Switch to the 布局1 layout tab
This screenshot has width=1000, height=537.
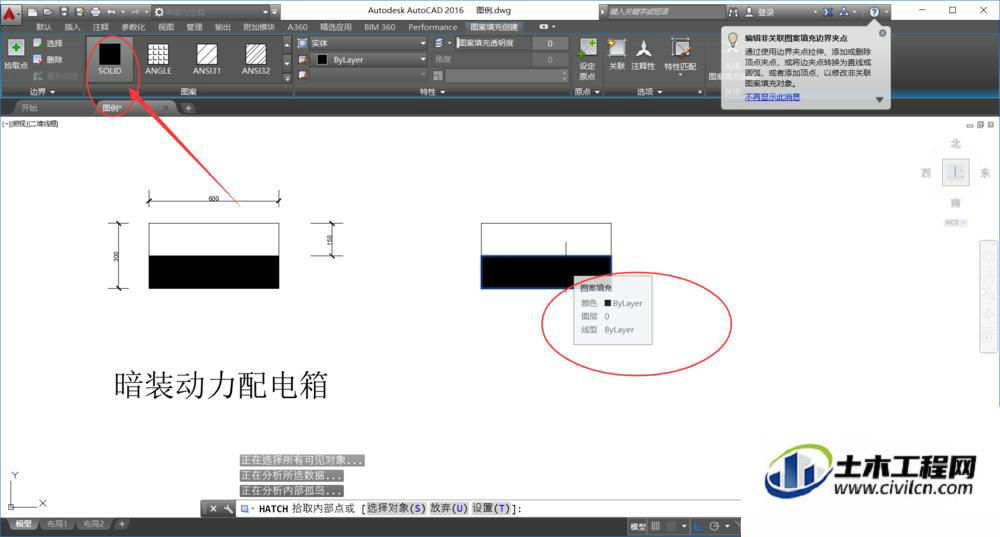(x=57, y=524)
